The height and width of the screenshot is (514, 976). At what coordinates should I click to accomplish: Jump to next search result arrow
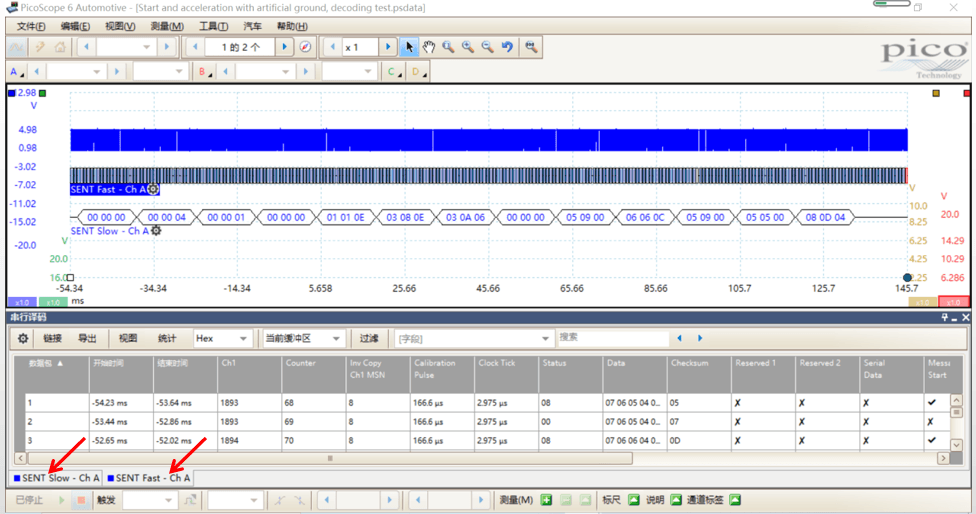coord(700,339)
